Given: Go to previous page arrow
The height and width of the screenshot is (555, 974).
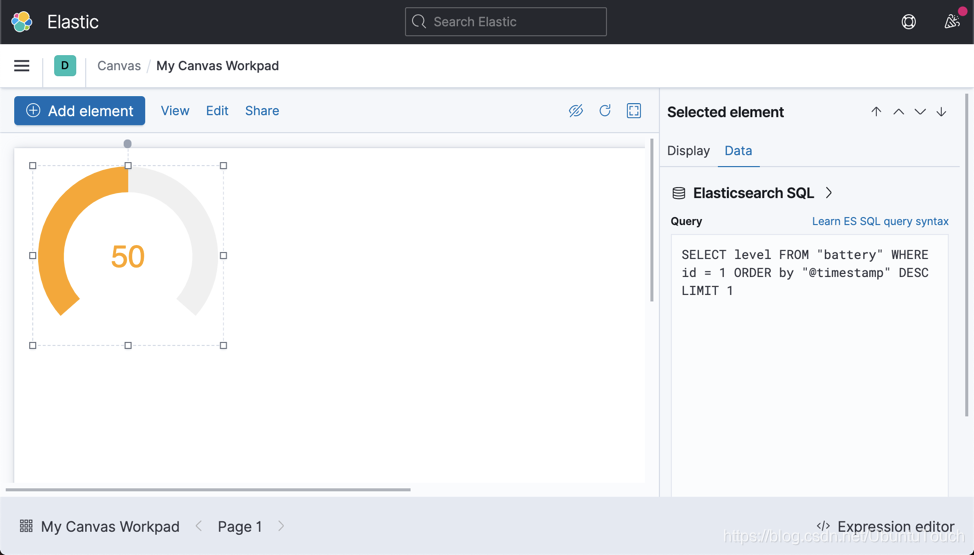Looking at the screenshot, I should 199,526.
